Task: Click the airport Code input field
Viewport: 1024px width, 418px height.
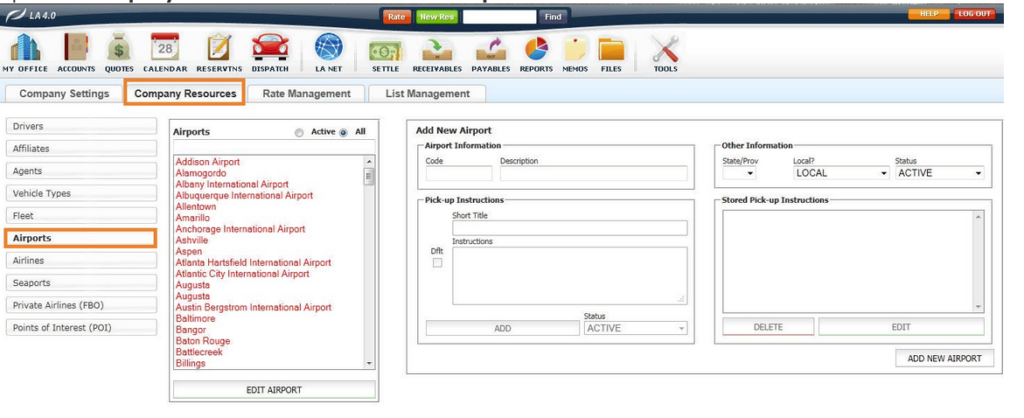Action: click(x=458, y=173)
